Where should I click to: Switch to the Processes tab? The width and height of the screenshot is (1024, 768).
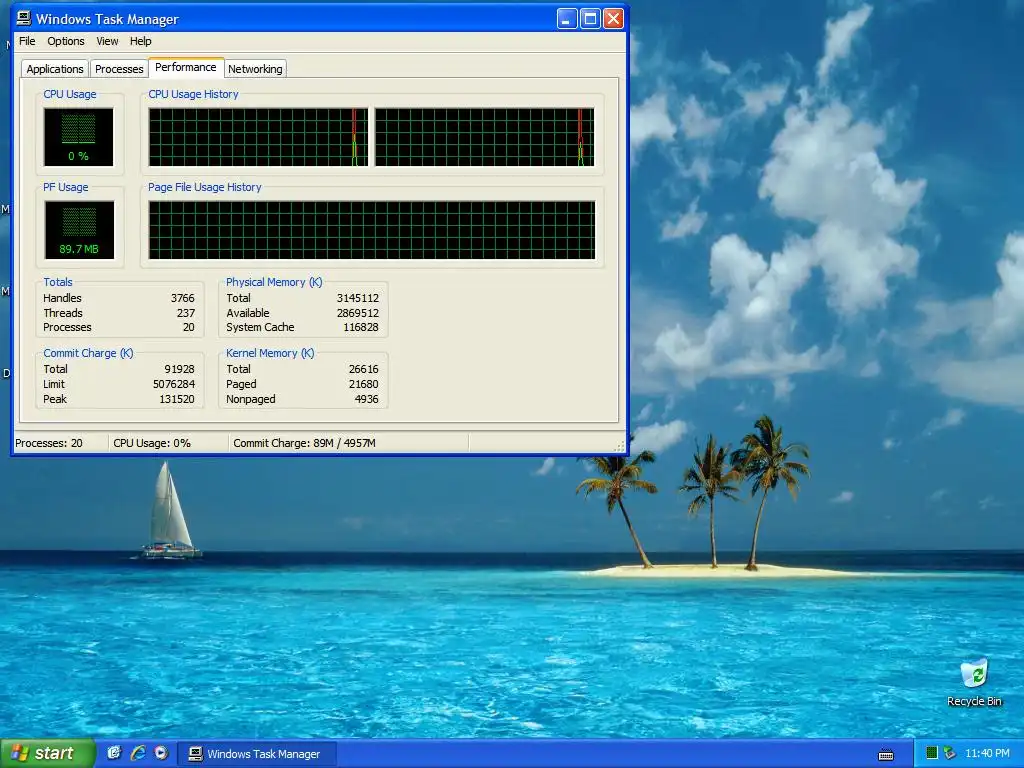pyautogui.click(x=119, y=69)
